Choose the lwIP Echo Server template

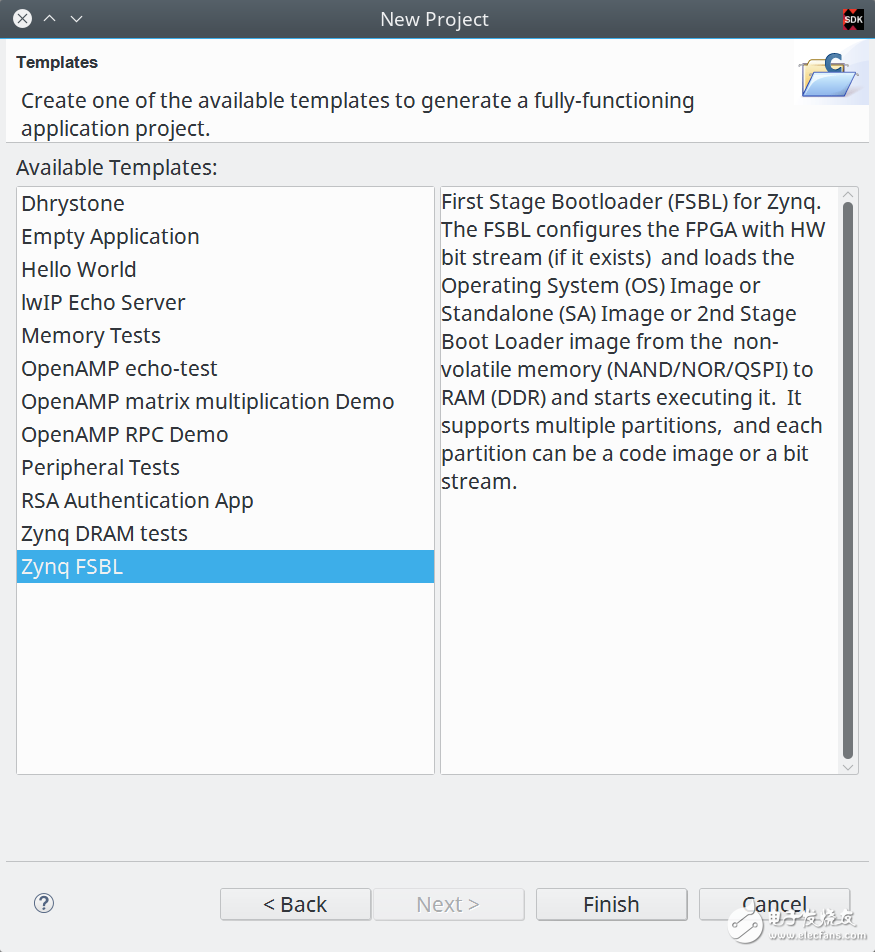click(103, 302)
